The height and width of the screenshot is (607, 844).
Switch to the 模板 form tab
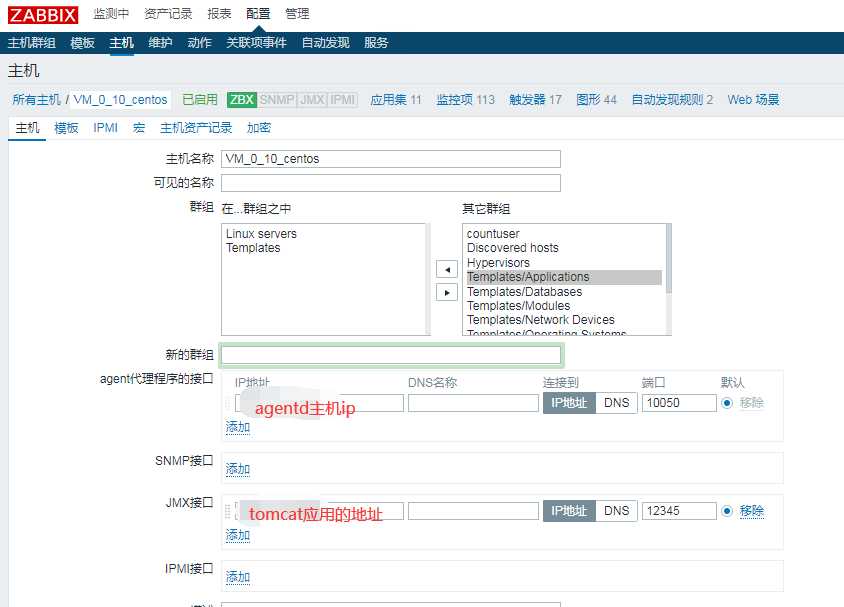(66, 128)
